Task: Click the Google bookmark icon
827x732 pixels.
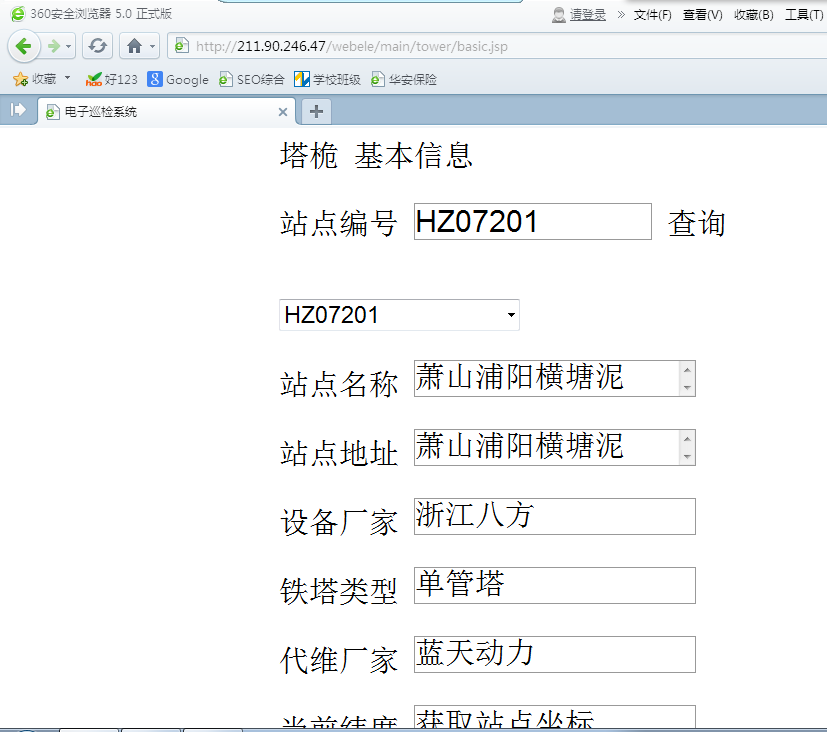Action: pos(155,79)
